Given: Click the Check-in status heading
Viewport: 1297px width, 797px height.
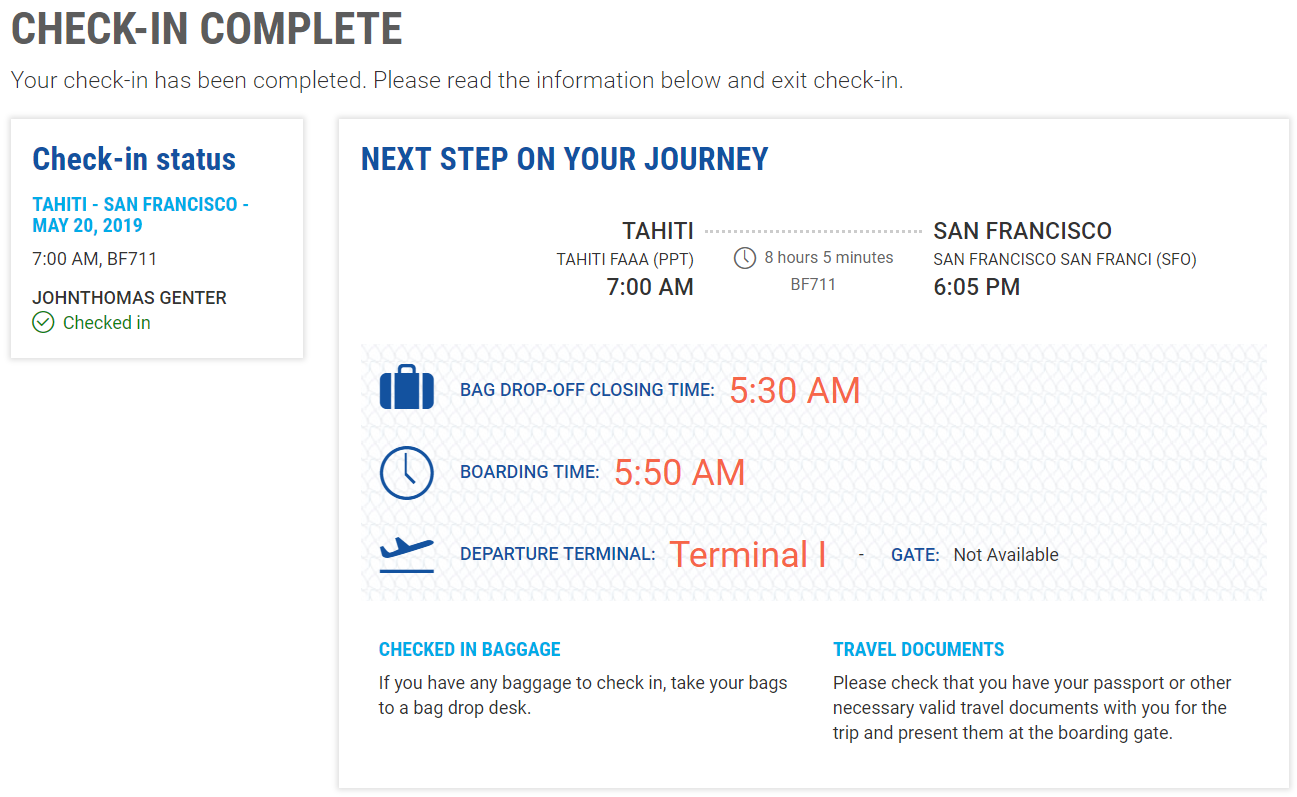Looking at the screenshot, I should (x=134, y=159).
